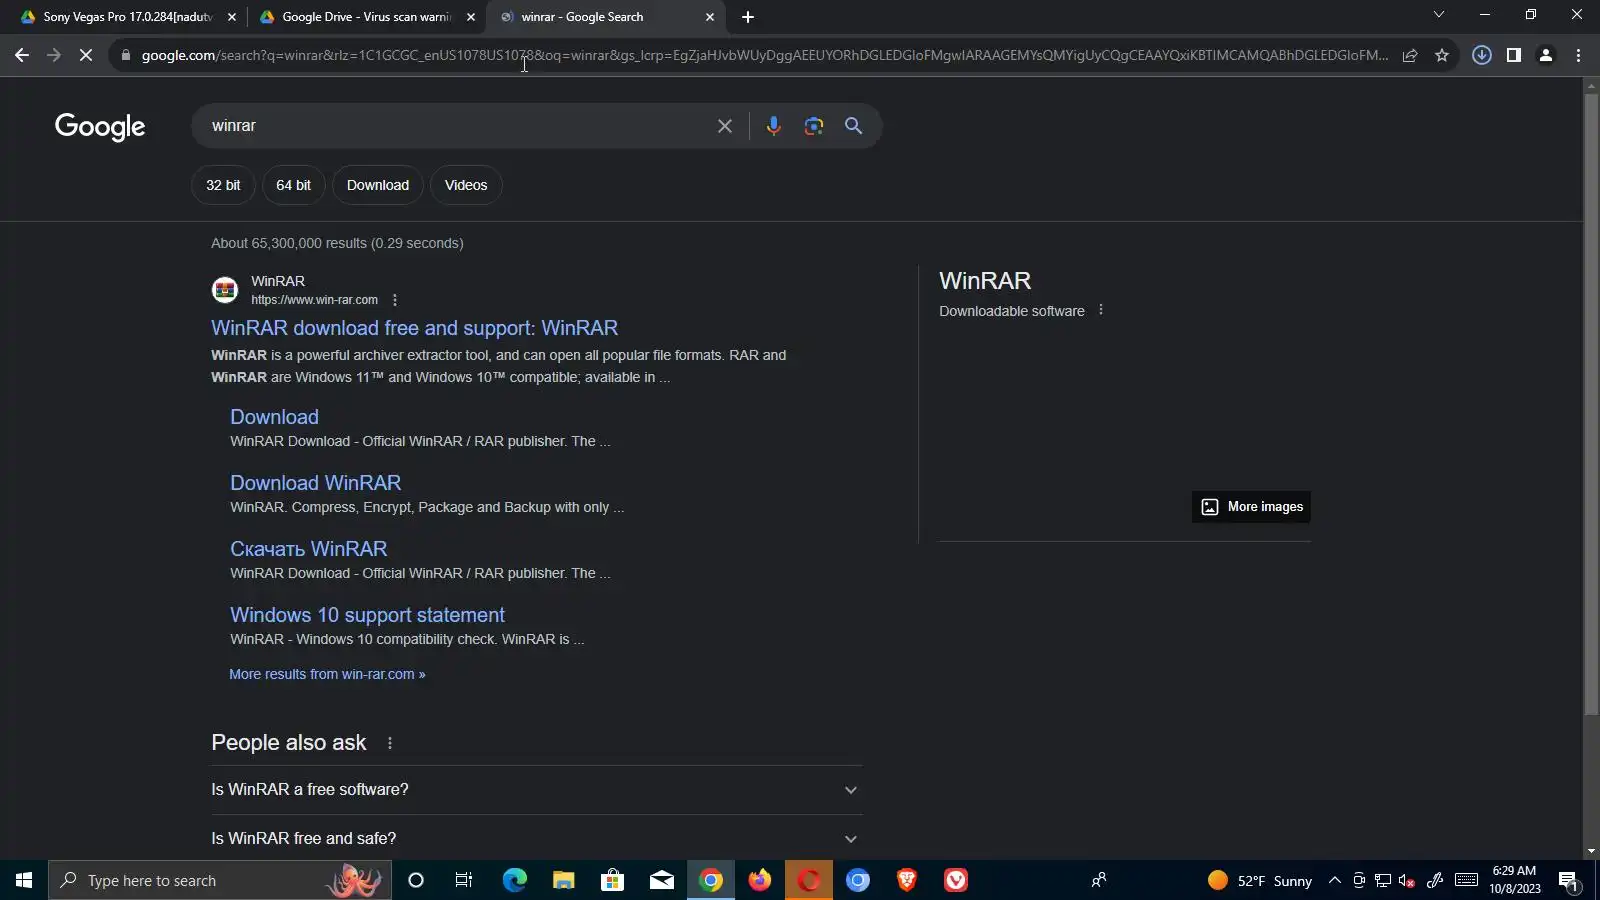Switch to Google Drive Virus scan tab
Screen dimensions: 1600x900
366,17
